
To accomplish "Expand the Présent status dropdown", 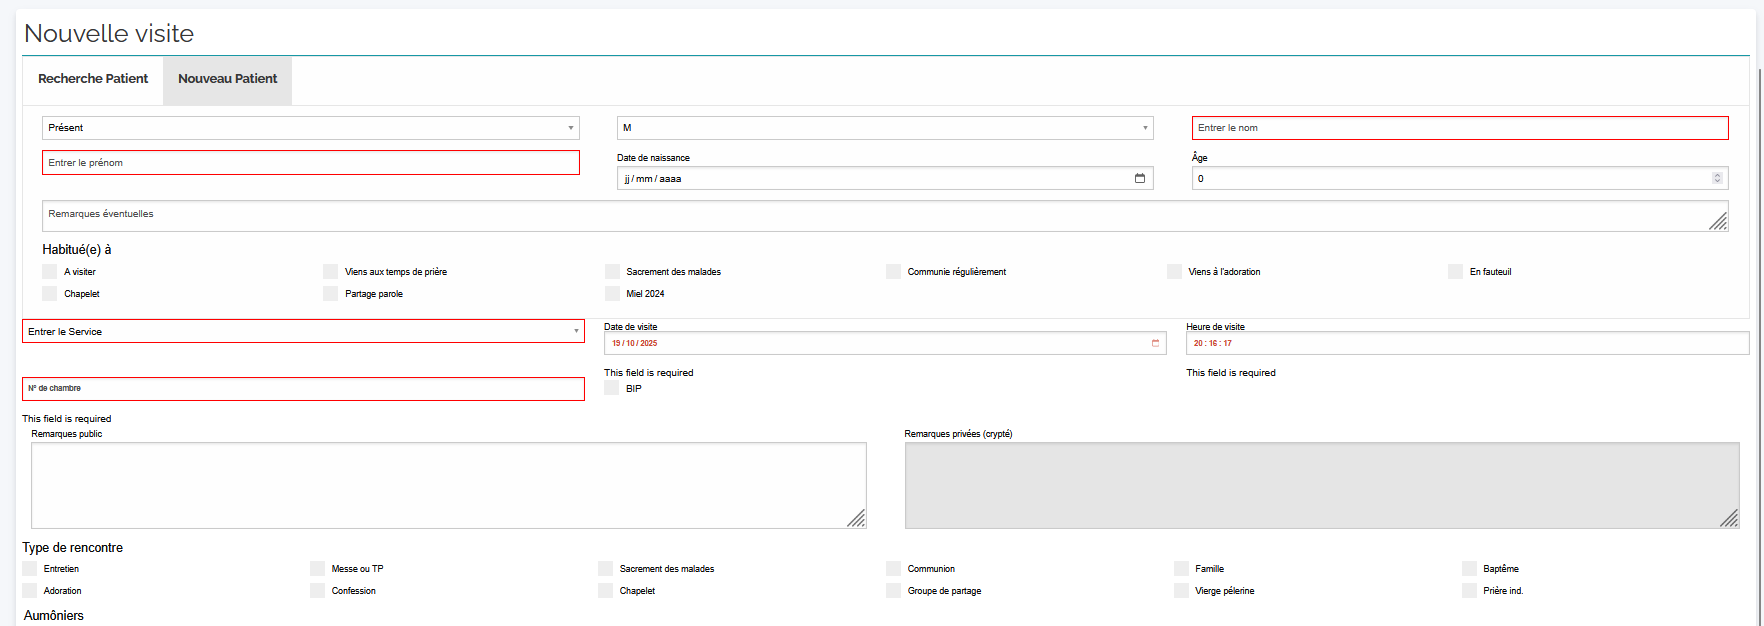I will coord(310,128).
